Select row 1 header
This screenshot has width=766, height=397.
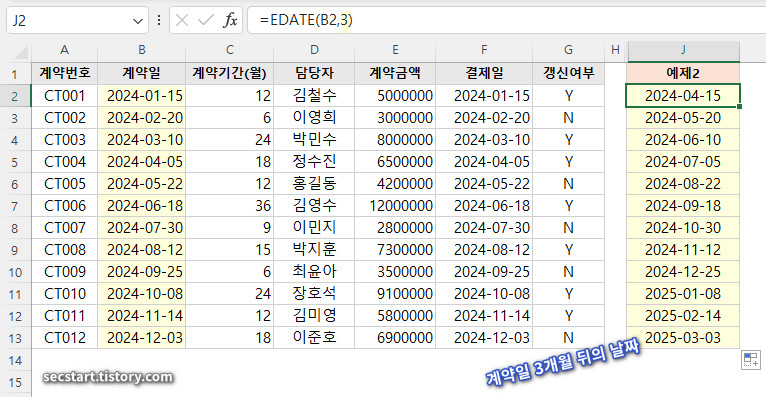pos(15,74)
